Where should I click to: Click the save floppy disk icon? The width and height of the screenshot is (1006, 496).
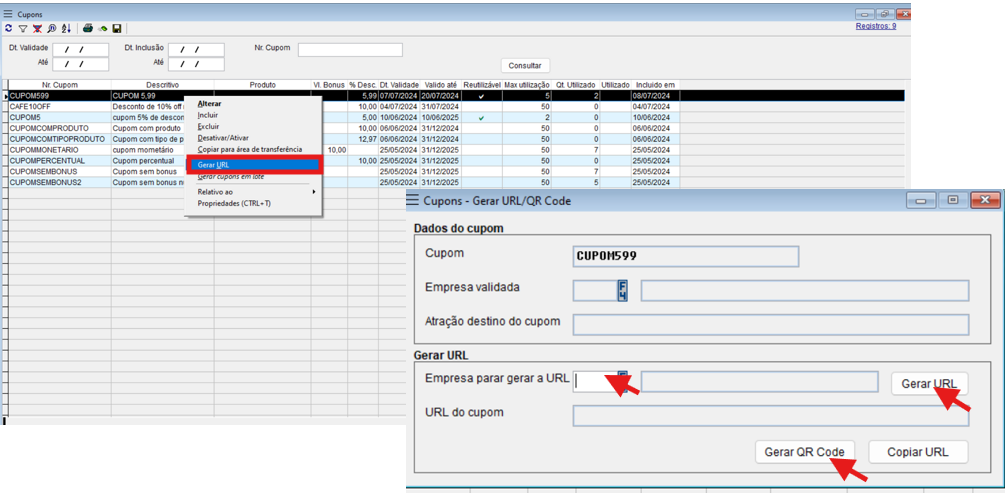pyautogui.click(x=117, y=29)
